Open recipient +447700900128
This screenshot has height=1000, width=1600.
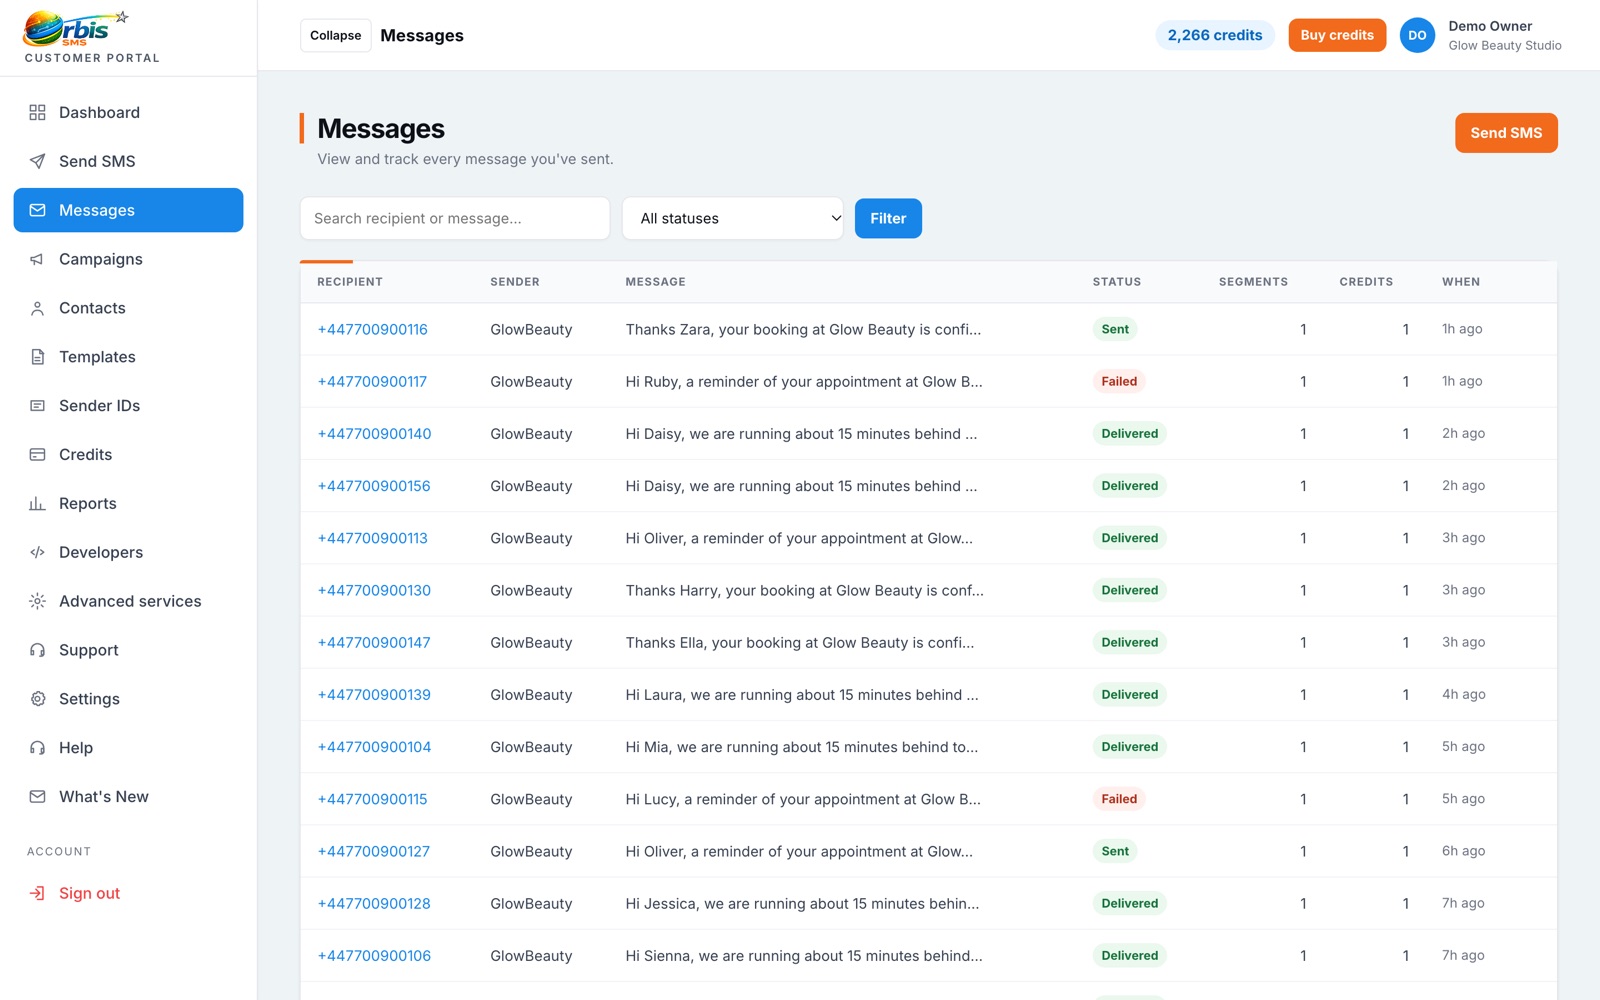[374, 903]
